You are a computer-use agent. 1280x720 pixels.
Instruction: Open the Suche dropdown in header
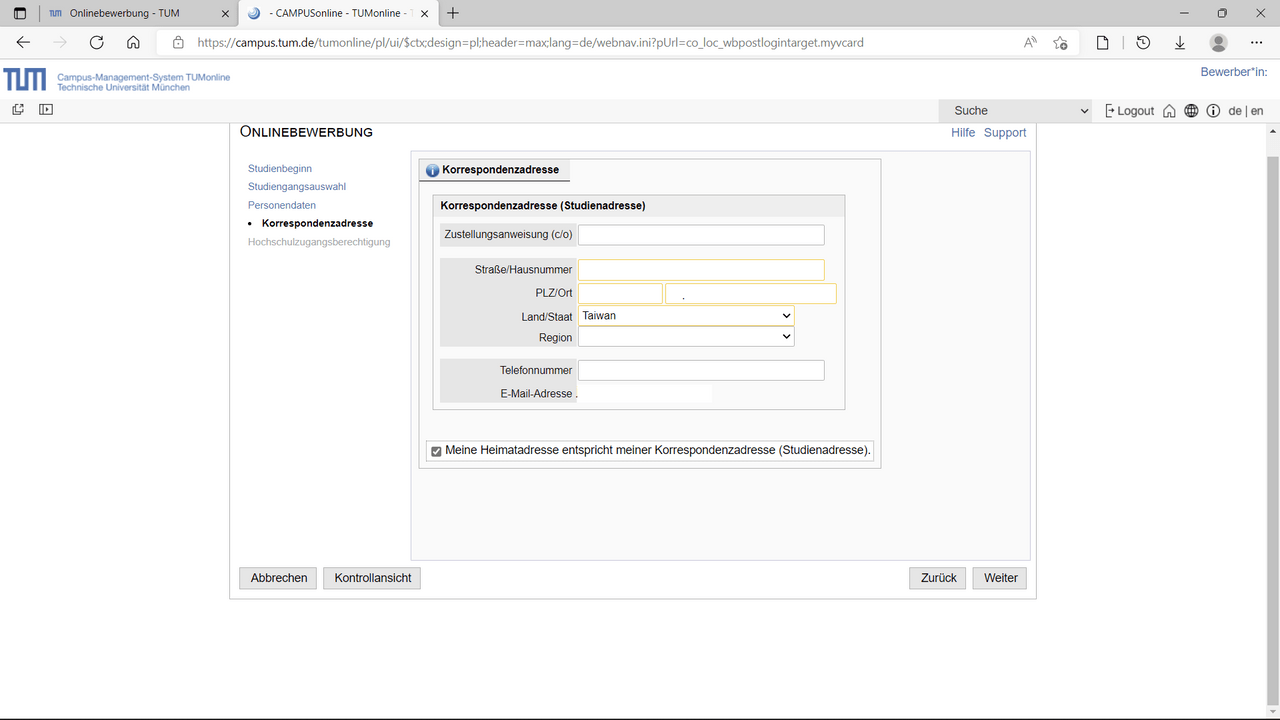(1015, 111)
